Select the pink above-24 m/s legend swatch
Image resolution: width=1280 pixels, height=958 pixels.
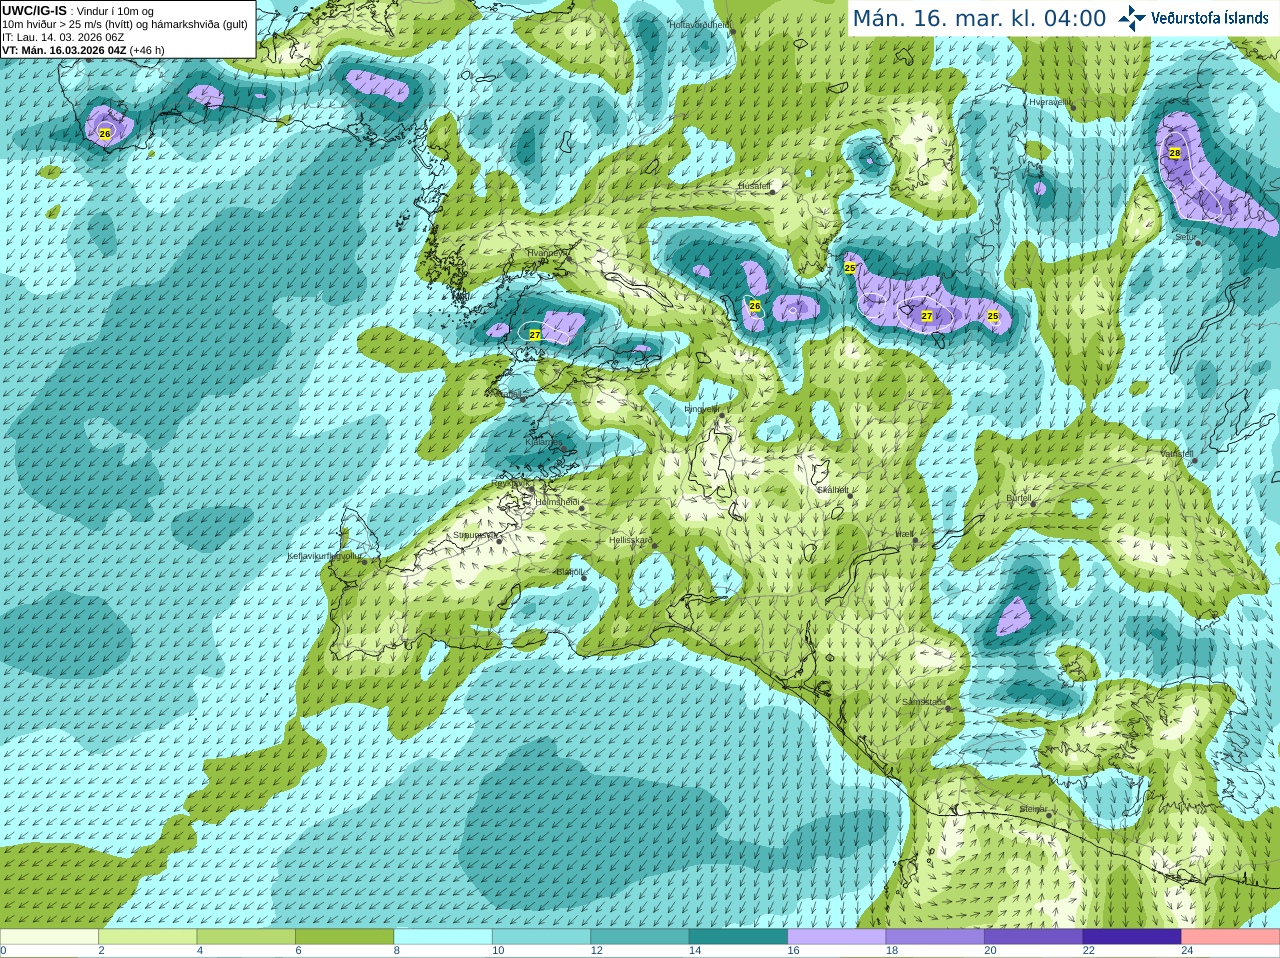click(1231, 937)
